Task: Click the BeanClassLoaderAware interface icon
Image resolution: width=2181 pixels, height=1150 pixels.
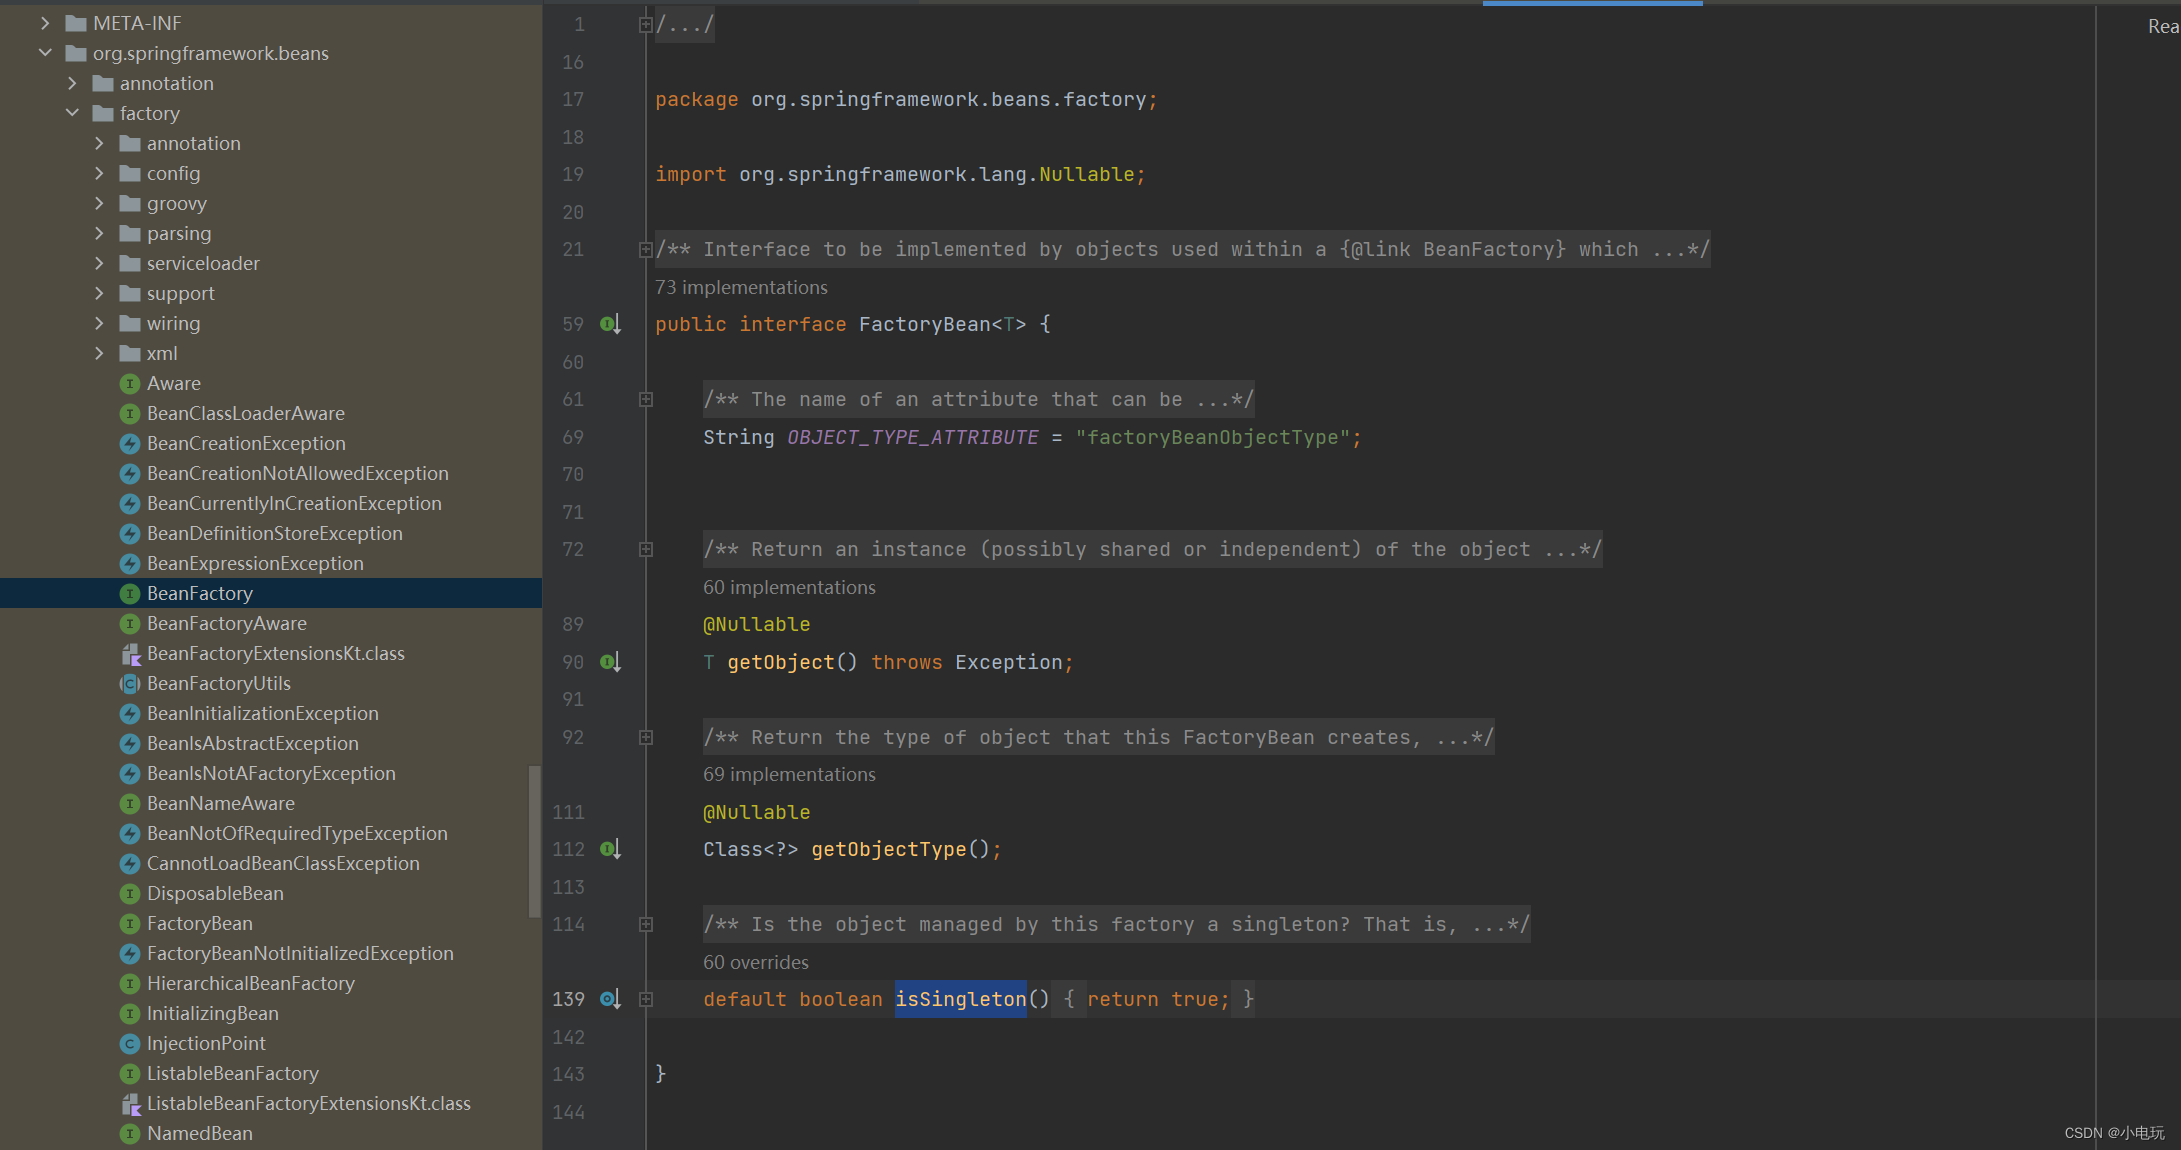Action: [x=130, y=413]
